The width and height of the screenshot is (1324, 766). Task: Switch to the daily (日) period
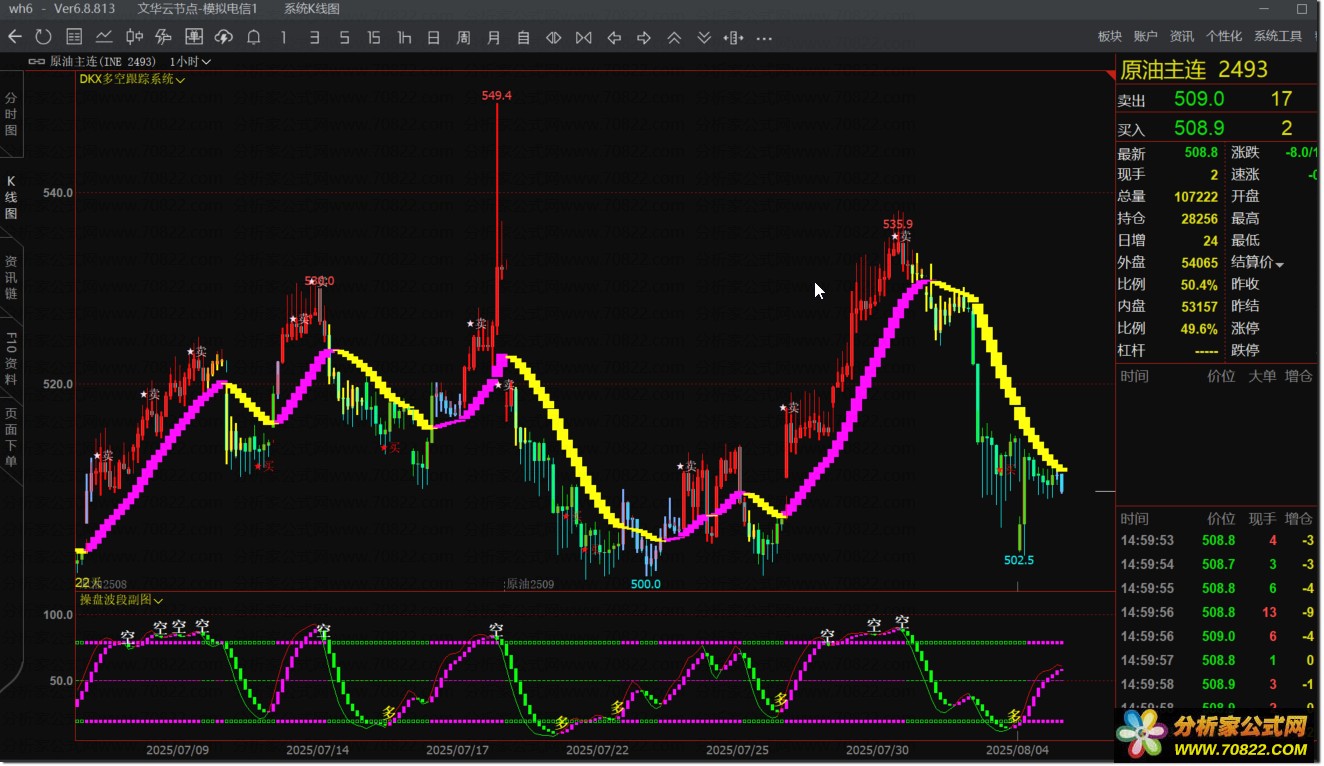433,37
